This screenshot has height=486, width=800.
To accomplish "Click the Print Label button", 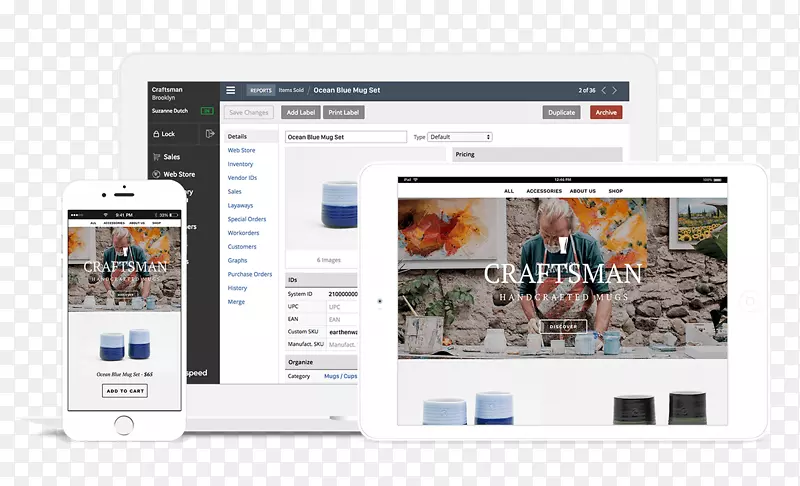I will point(343,112).
